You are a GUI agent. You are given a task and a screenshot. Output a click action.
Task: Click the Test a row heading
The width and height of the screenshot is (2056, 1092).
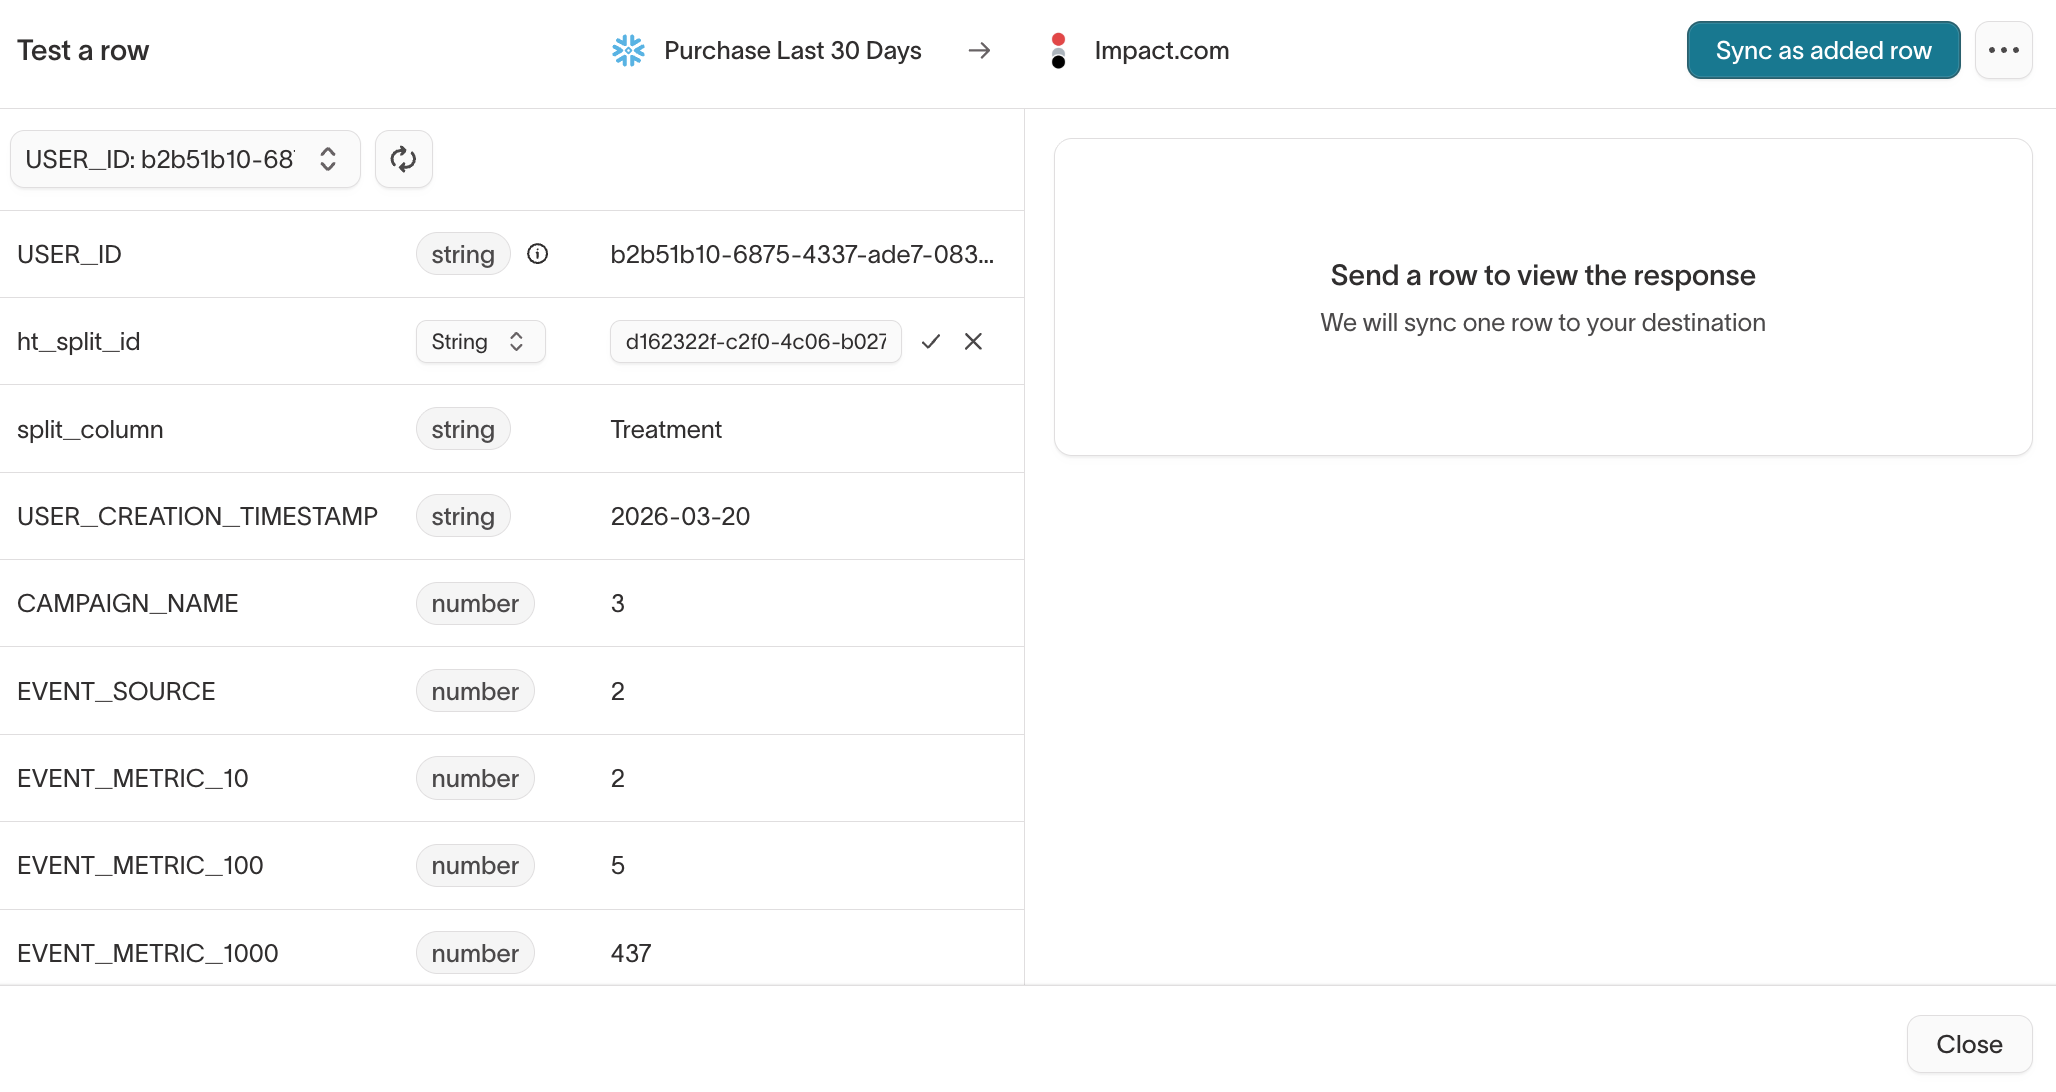click(x=83, y=50)
